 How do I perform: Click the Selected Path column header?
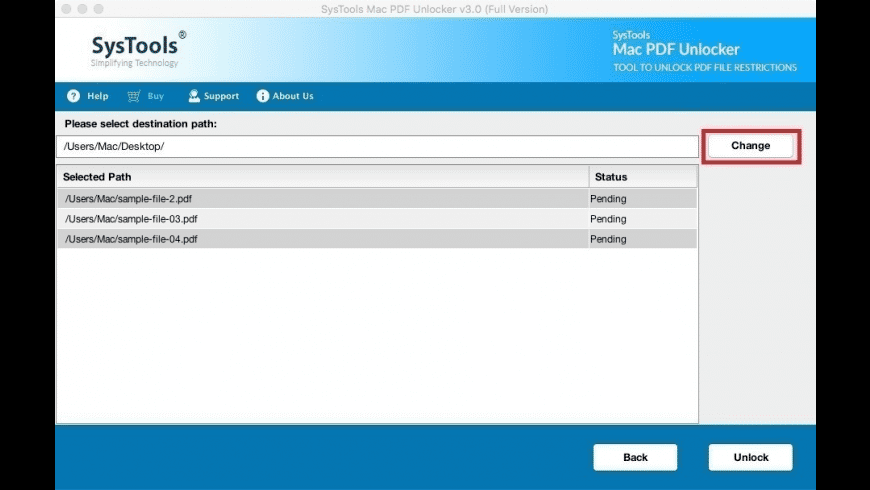click(322, 177)
